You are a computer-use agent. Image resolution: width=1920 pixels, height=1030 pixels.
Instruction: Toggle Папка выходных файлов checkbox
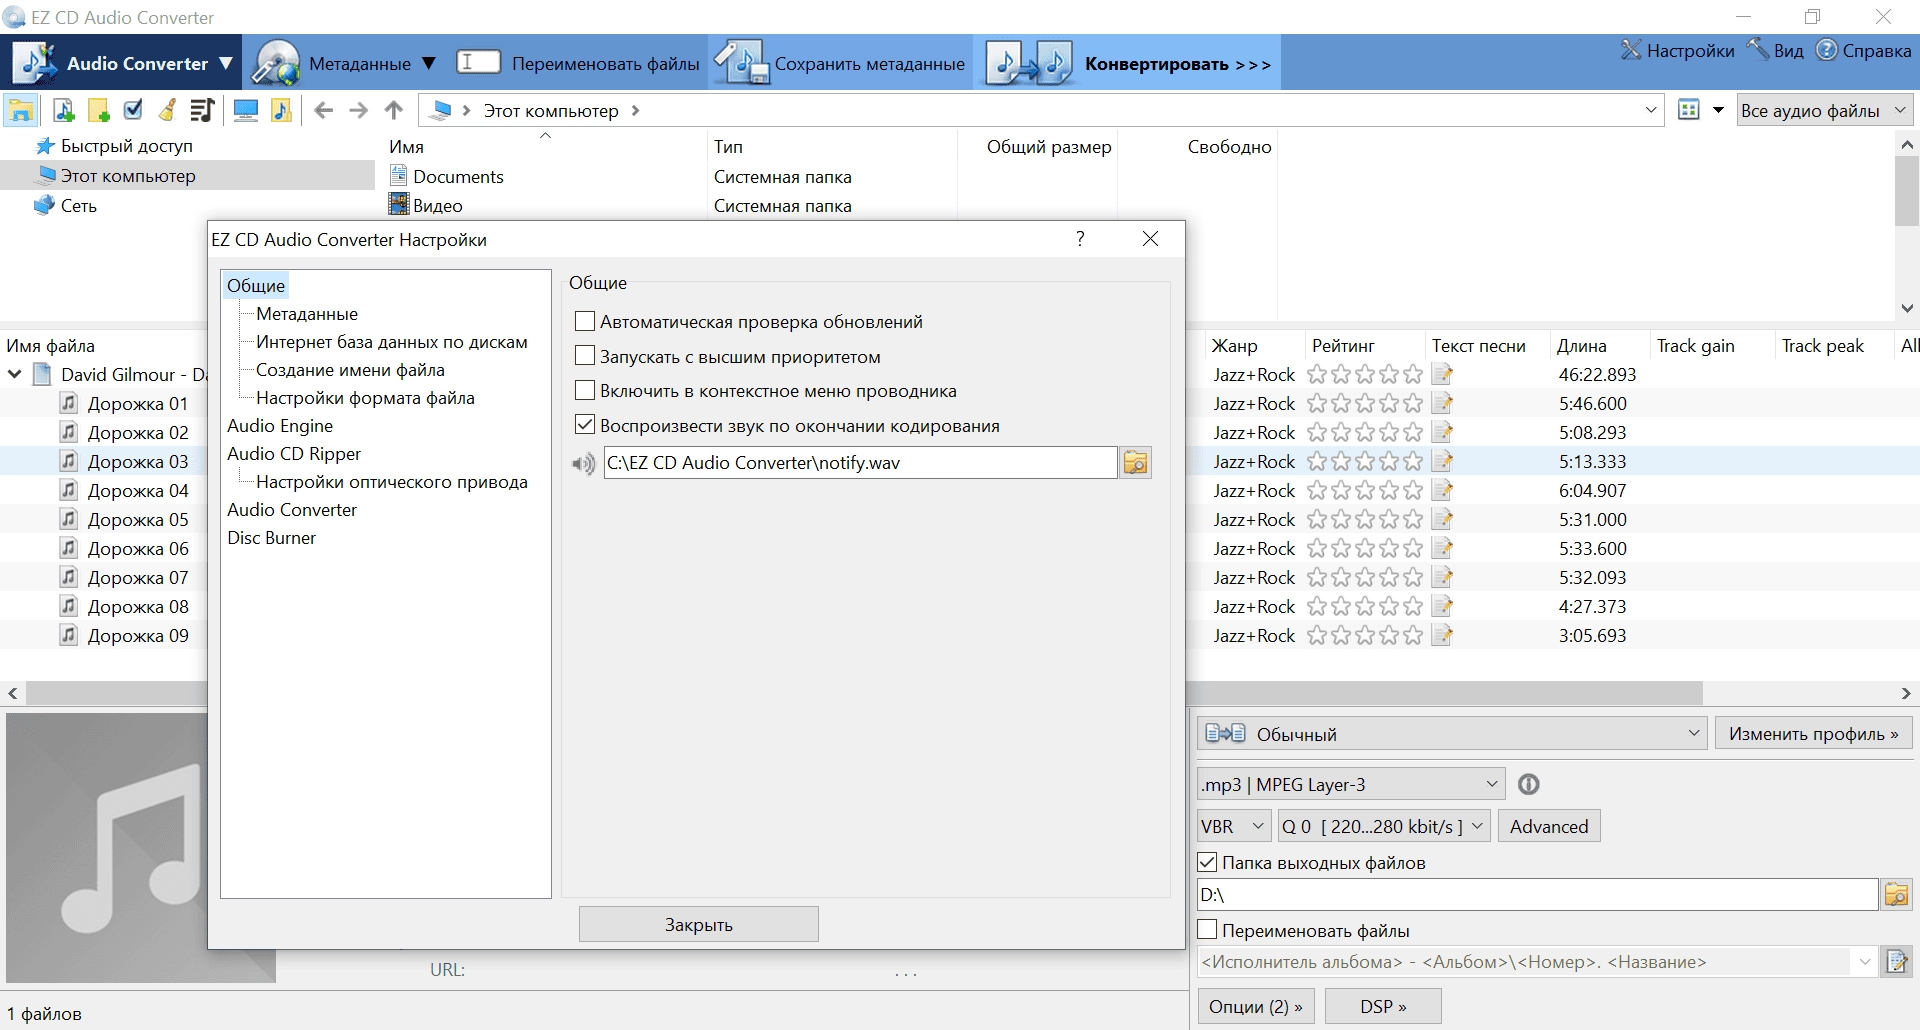tap(1207, 862)
